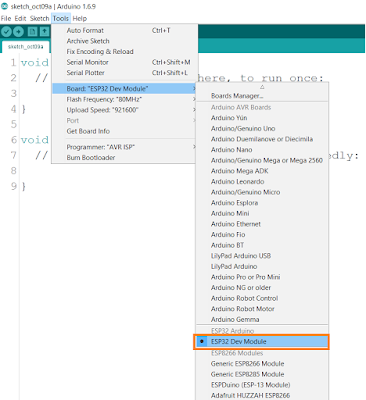Image resolution: width=366 pixels, height=400 pixels.
Task: Select Arduino Pro or Pro Mini
Action: pos(262,277)
